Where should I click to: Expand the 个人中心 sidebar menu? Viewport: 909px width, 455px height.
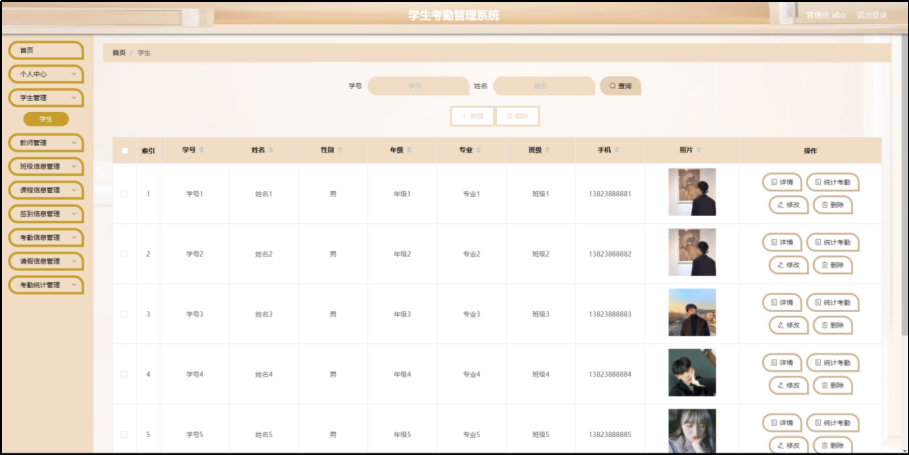[x=46, y=74]
